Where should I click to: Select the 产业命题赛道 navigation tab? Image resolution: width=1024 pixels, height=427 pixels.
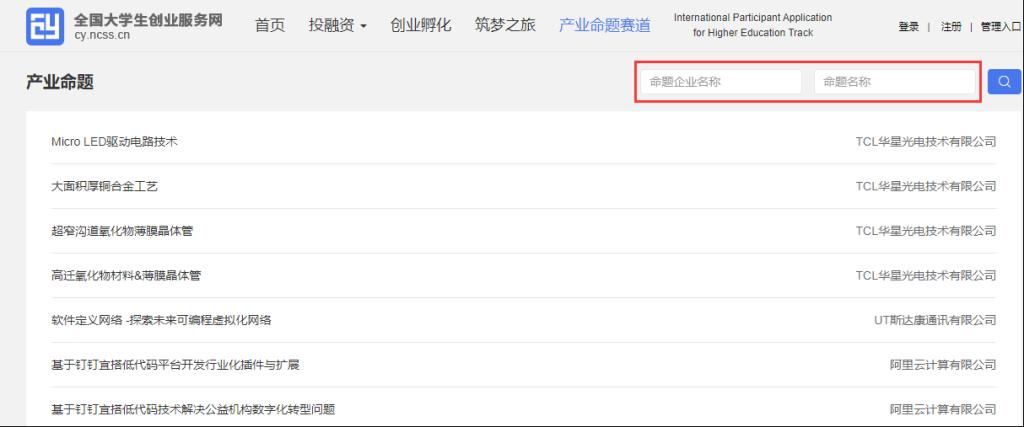click(x=605, y=25)
